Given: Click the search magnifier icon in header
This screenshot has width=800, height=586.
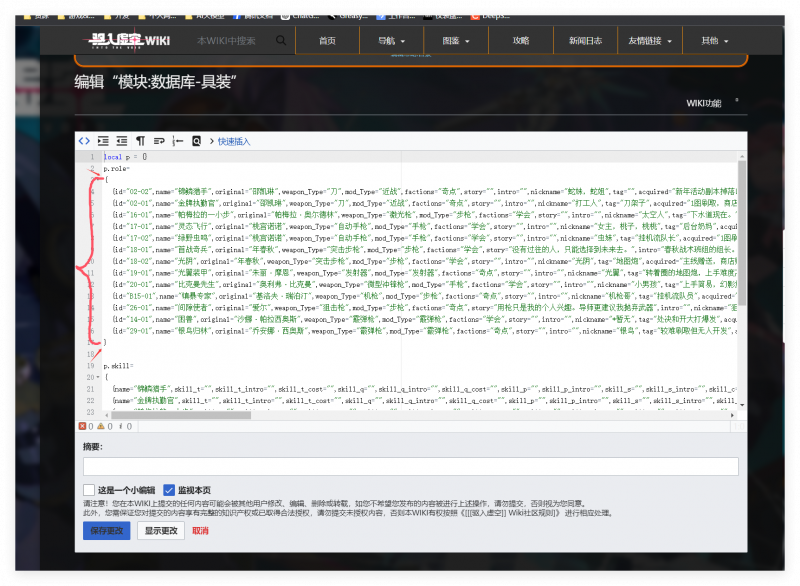Looking at the screenshot, I should 281,40.
